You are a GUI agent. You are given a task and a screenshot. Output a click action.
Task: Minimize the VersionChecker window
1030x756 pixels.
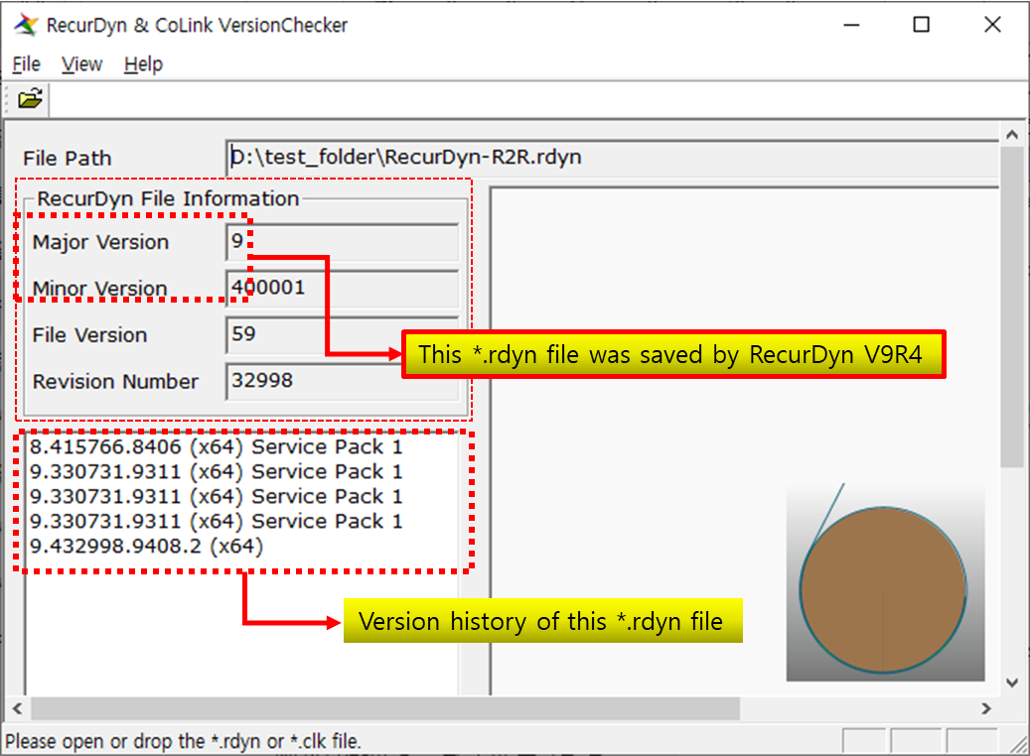[852, 25]
